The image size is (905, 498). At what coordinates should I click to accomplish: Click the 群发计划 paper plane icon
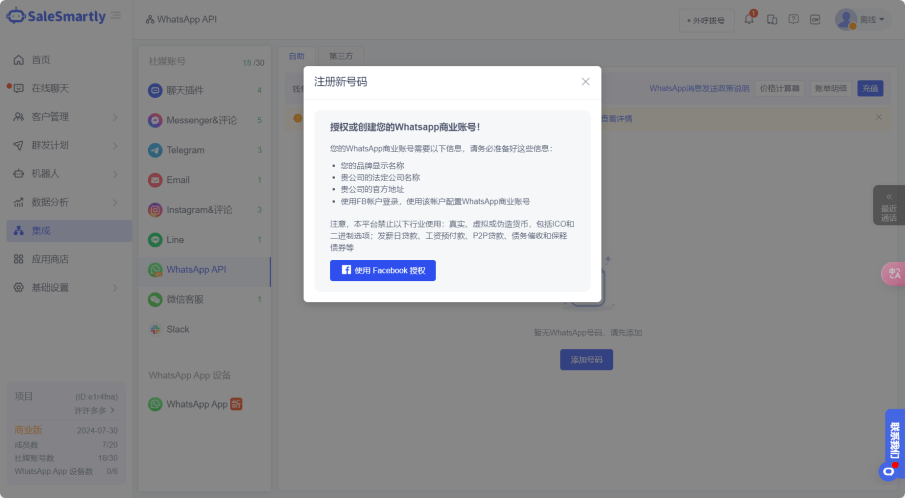[18, 145]
